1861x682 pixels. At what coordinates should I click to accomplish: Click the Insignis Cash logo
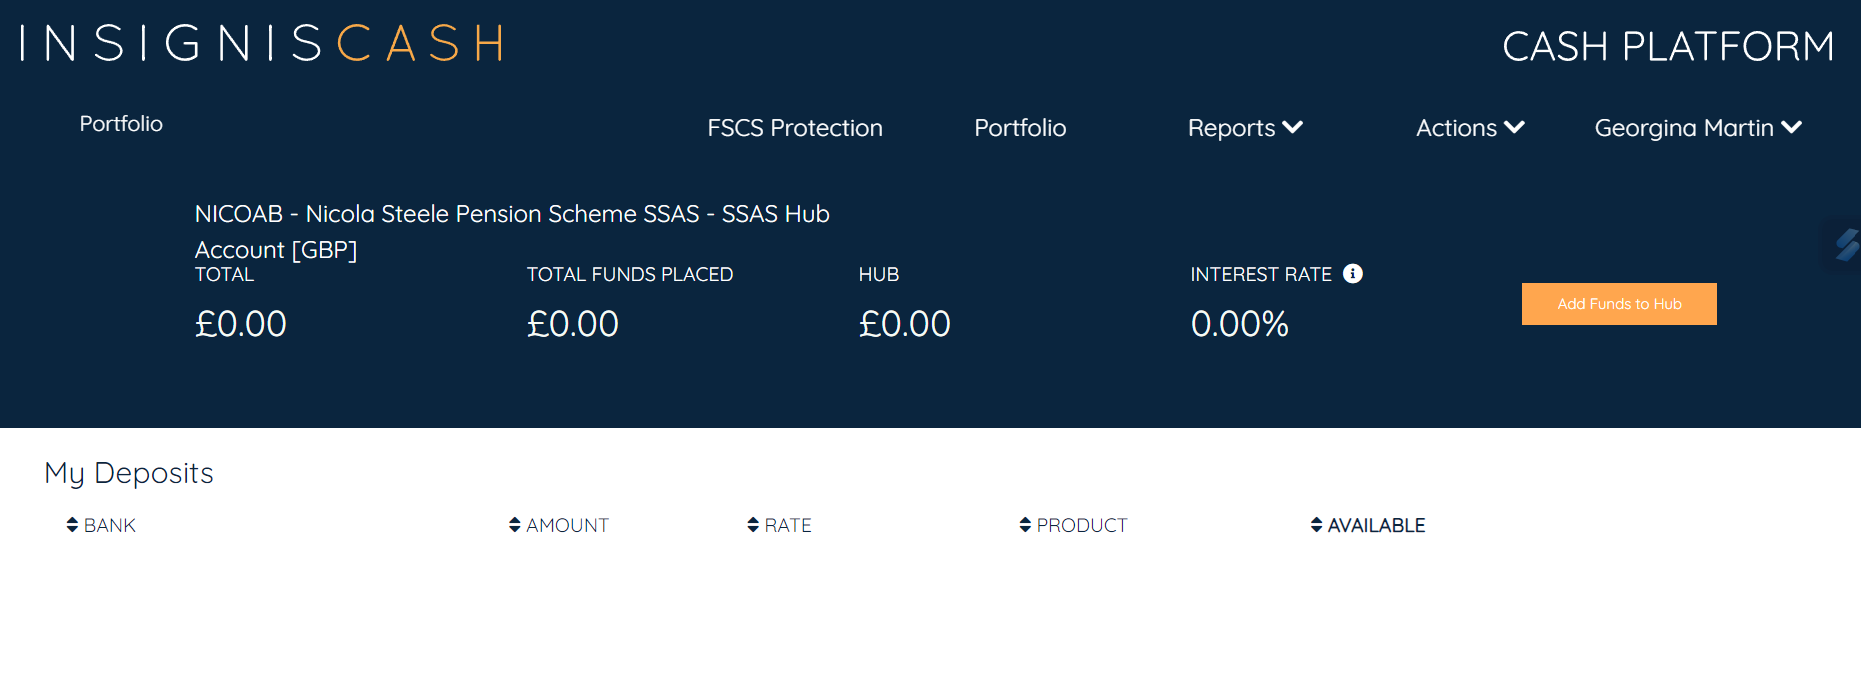[262, 44]
